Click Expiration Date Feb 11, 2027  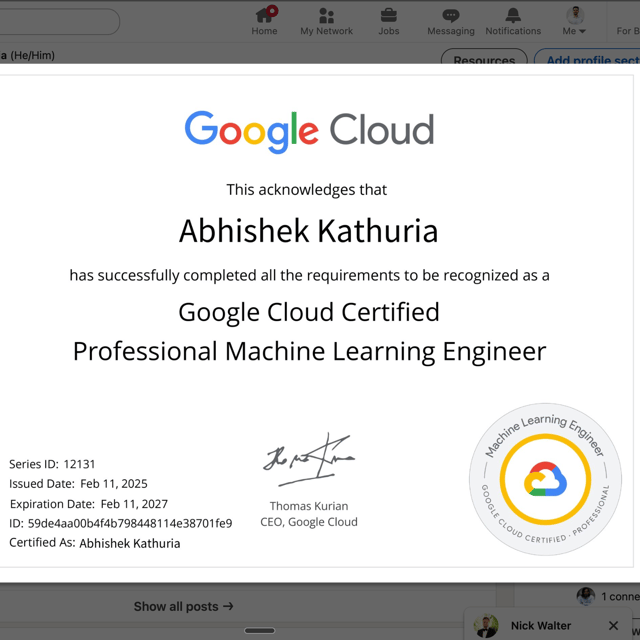[89, 504]
